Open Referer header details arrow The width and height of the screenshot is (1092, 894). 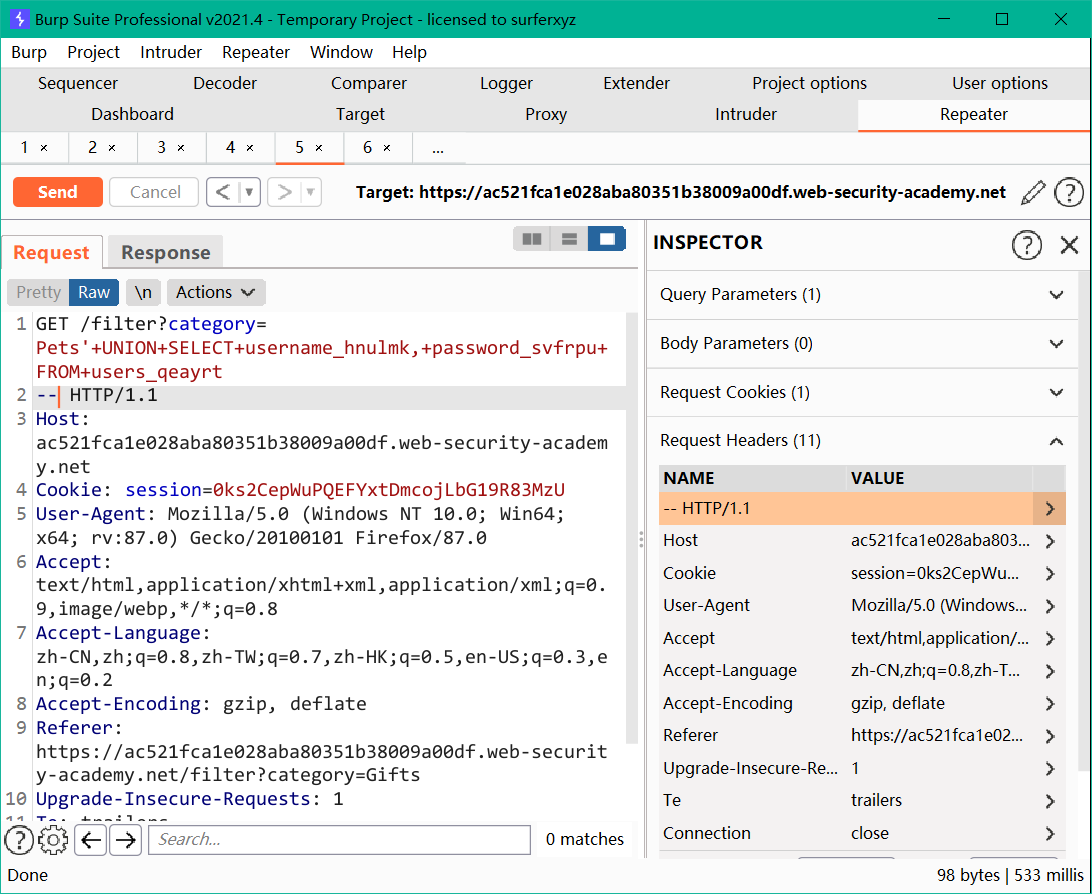coord(1050,736)
